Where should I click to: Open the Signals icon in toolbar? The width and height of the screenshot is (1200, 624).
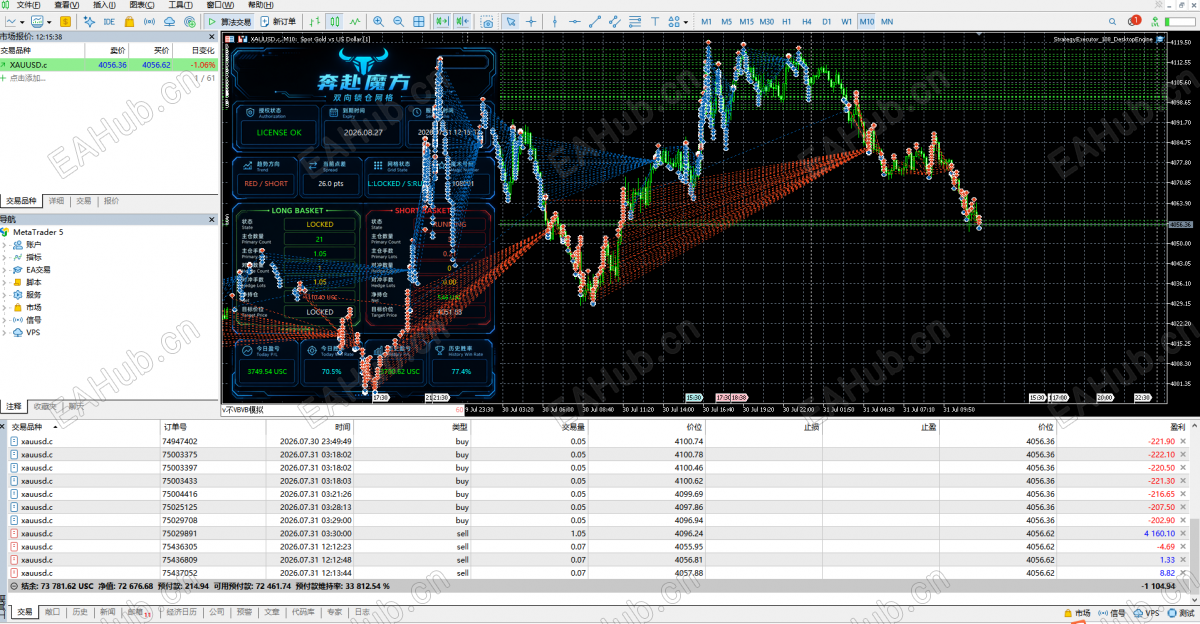(149, 21)
